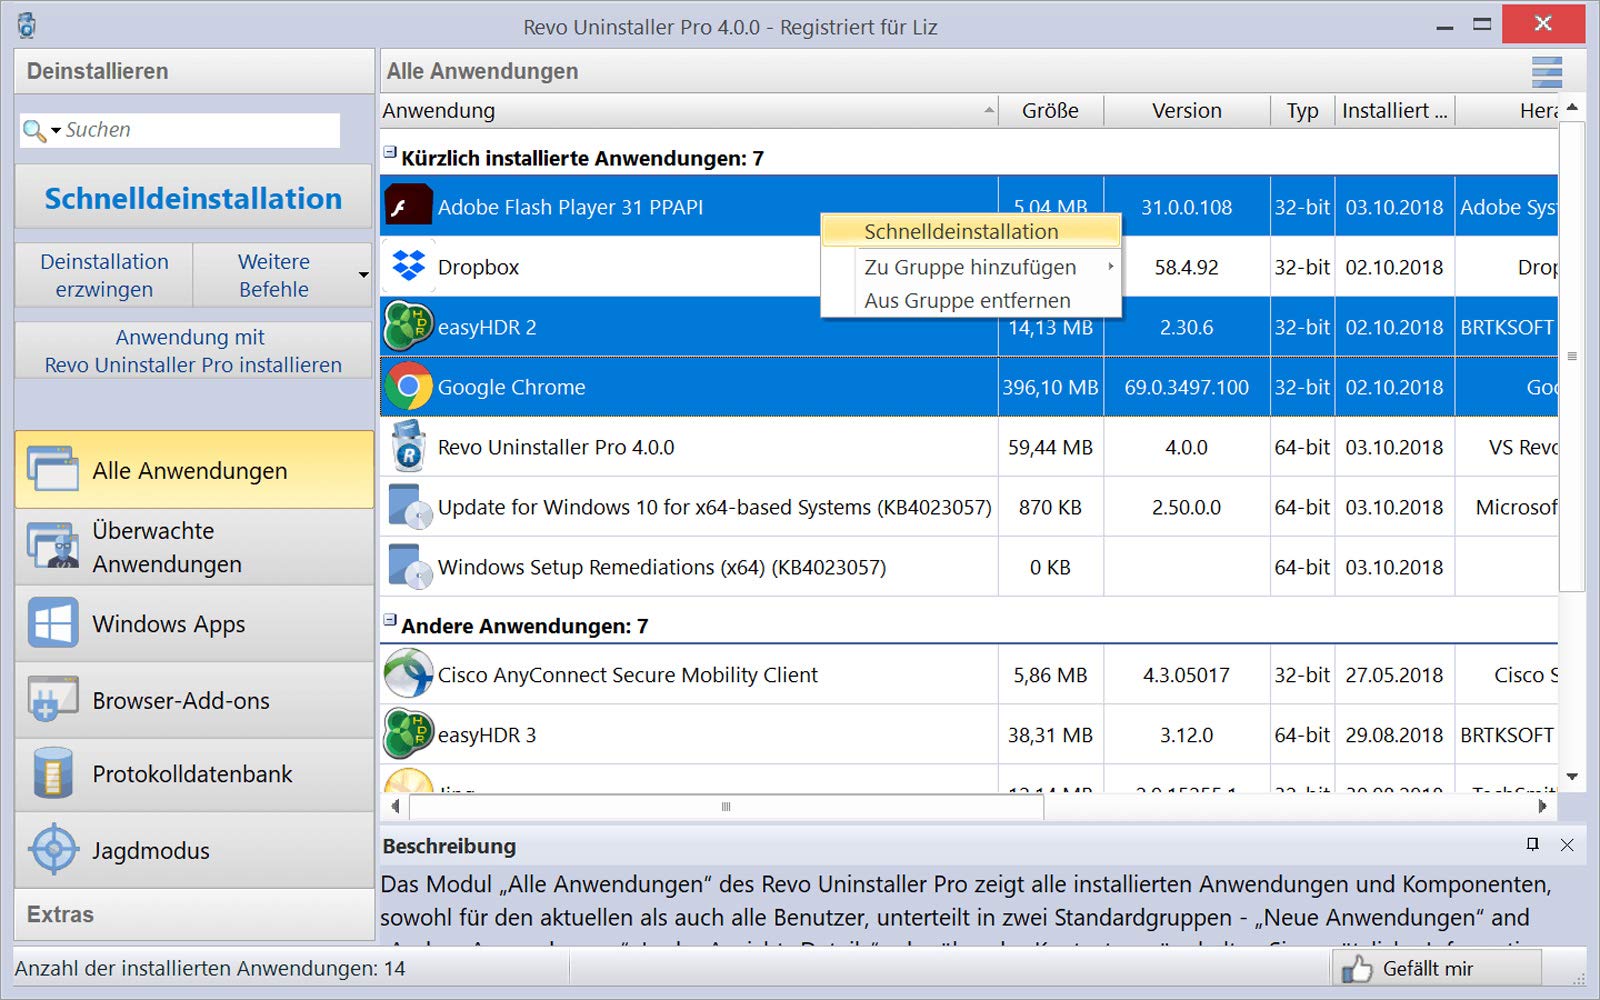Sort by the partially hidden Hersteller column
The image size is (1600, 1000).
pyautogui.click(x=1507, y=110)
